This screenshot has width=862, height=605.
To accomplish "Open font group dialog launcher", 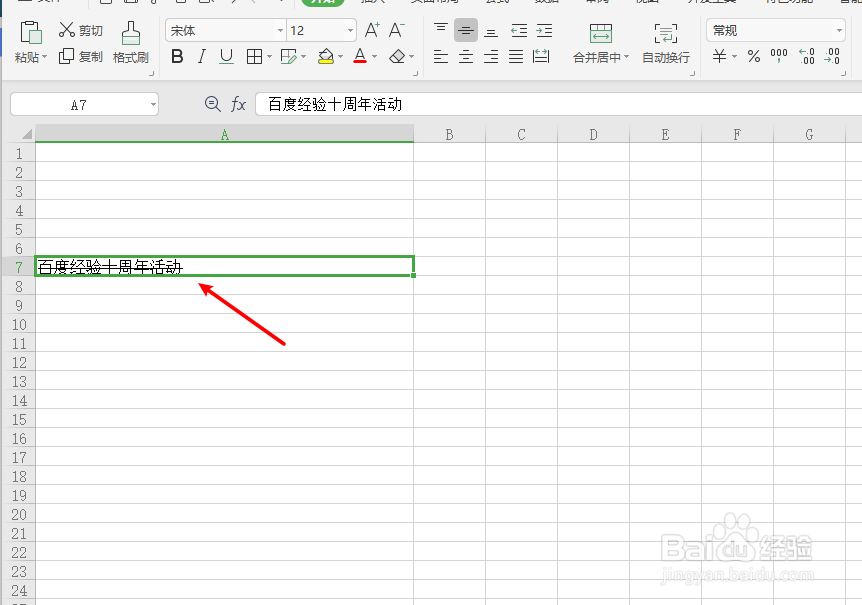I will tap(416, 73).
